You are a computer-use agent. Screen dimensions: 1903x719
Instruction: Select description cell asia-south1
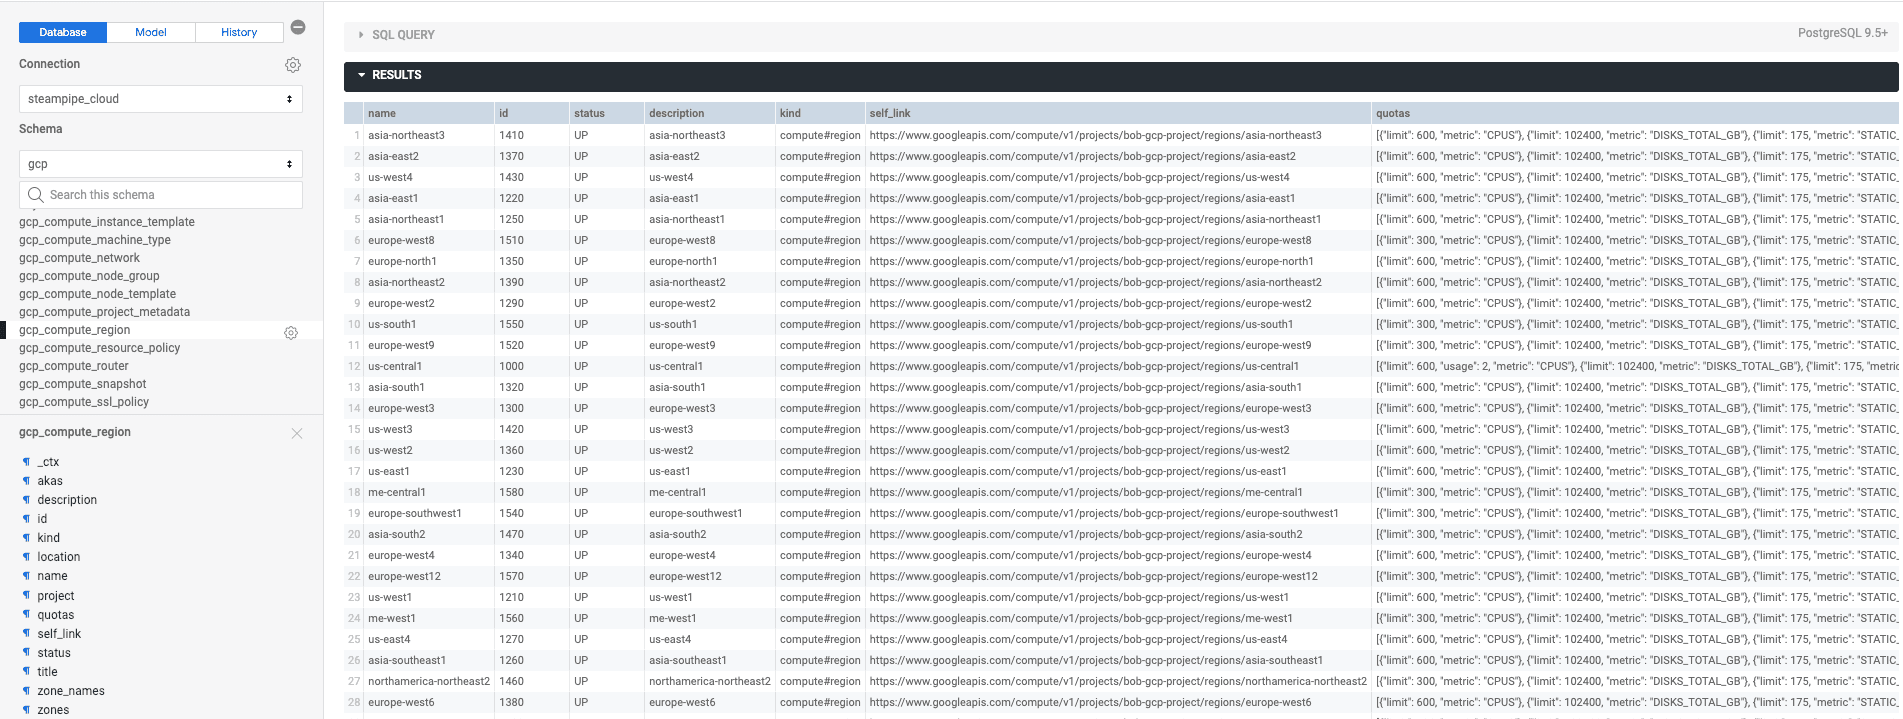point(709,387)
